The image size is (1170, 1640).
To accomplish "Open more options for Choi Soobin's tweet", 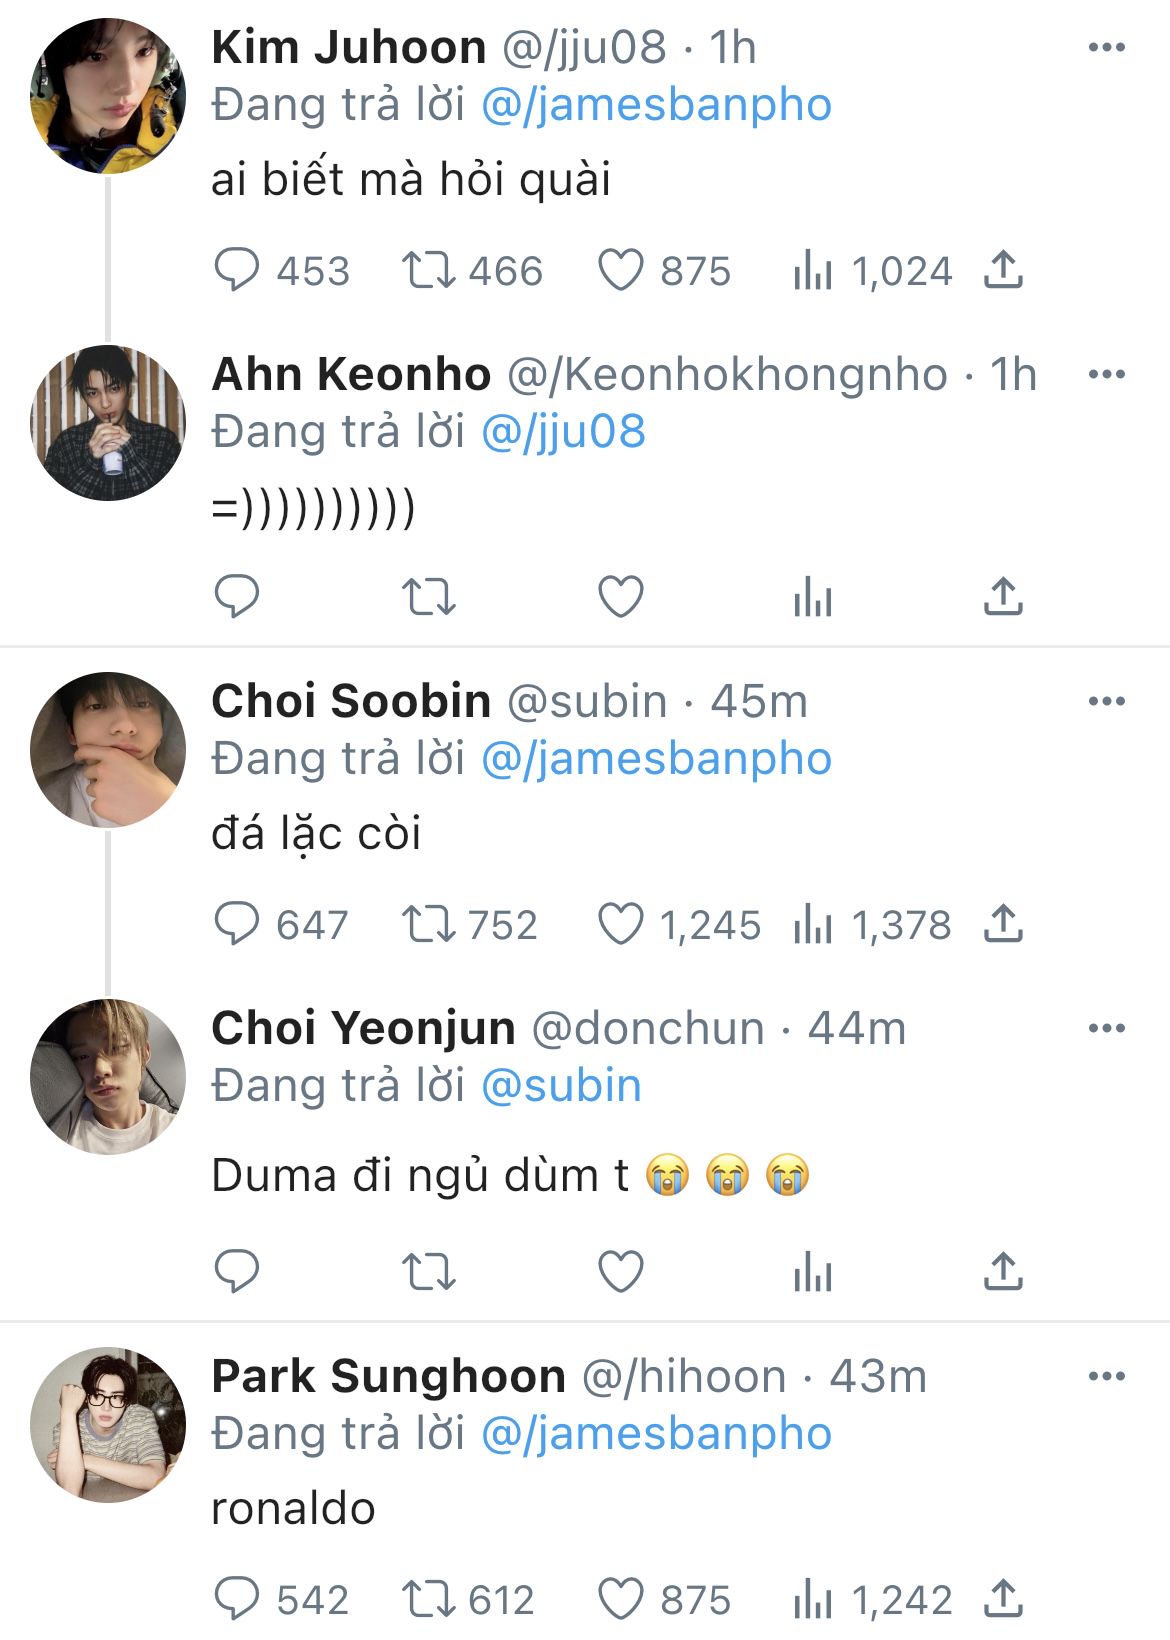I will 1106,701.
